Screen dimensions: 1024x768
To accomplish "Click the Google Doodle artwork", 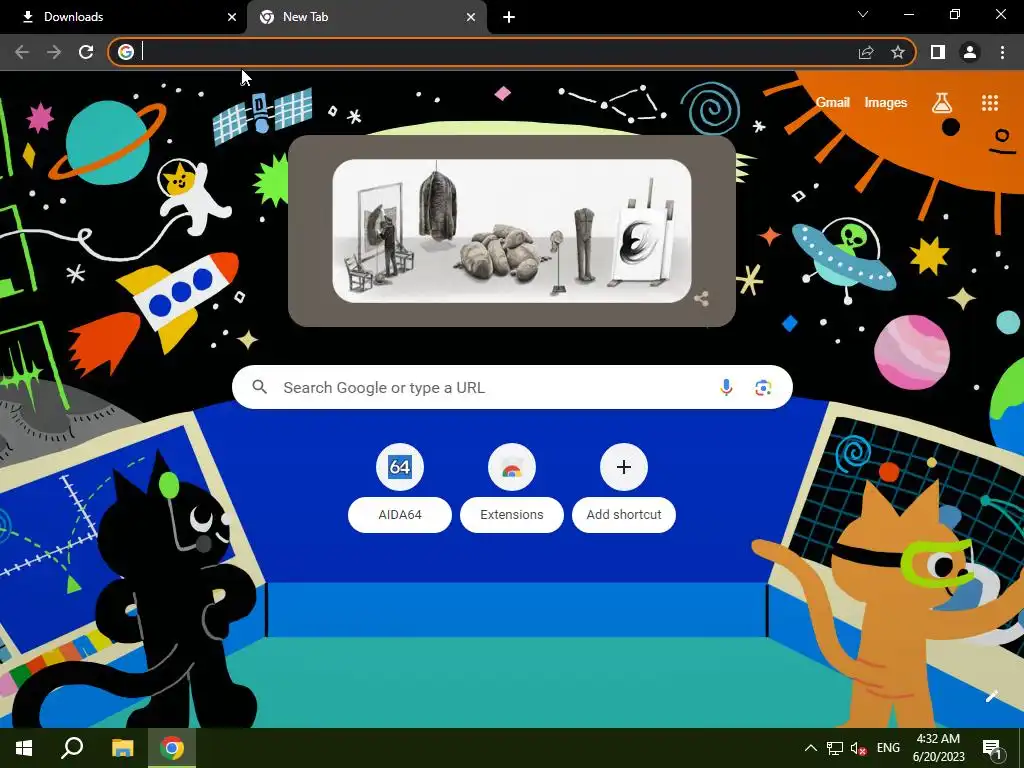I will coord(512,231).
